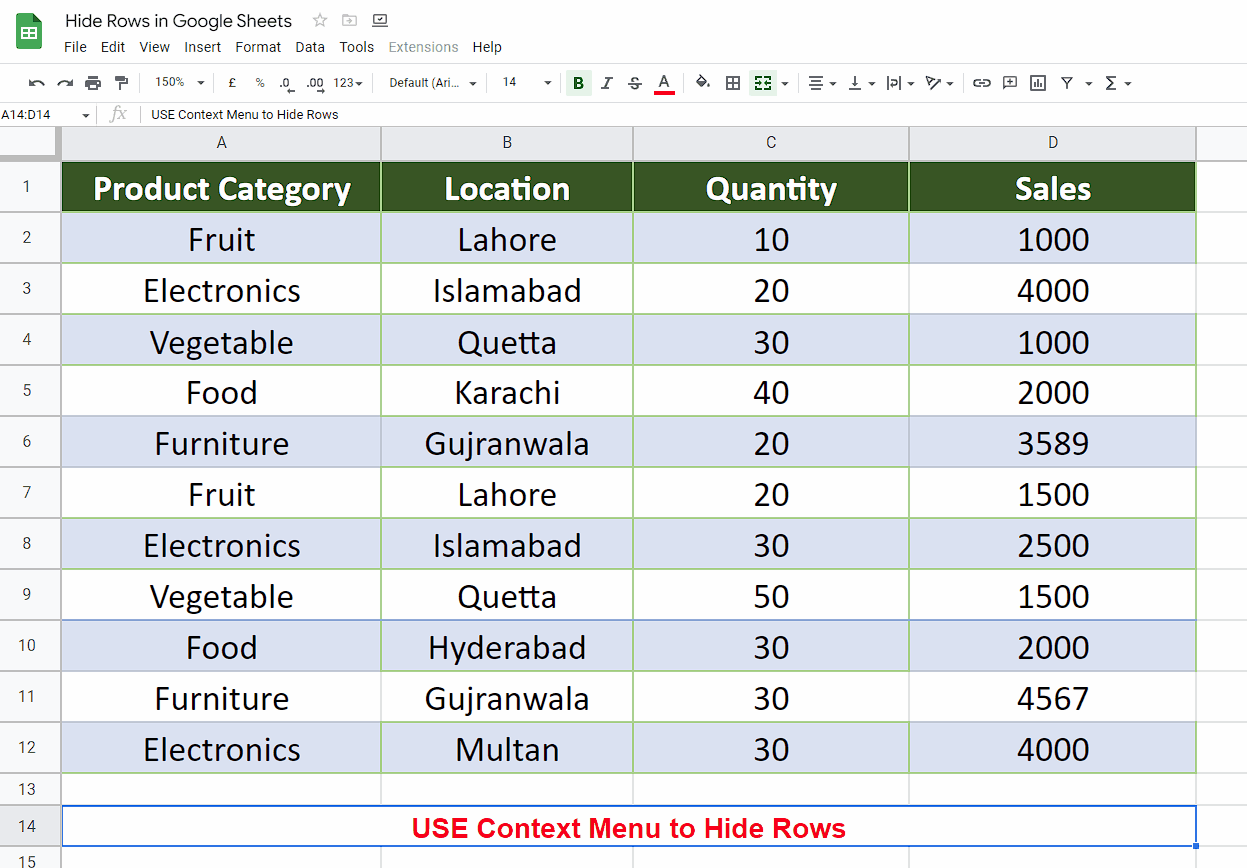Select the Product Category header cell

[221, 187]
